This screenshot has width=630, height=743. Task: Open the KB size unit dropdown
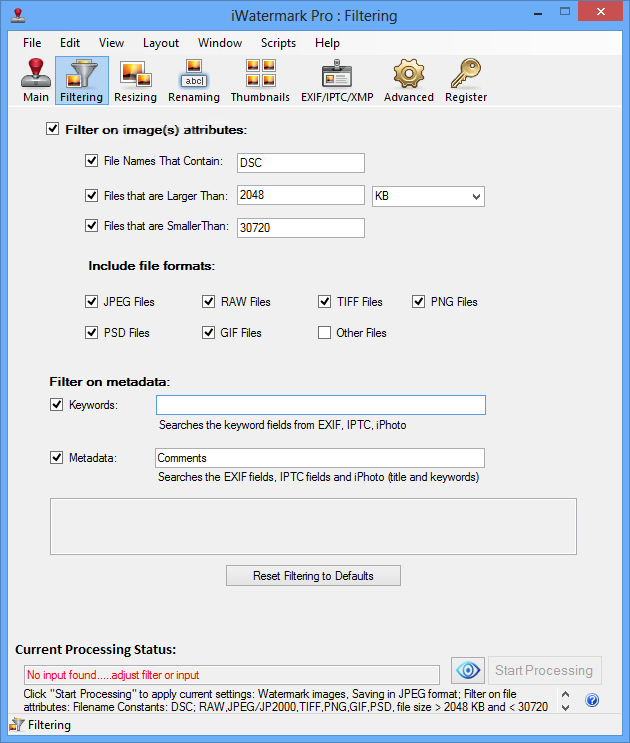[x=428, y=196]
